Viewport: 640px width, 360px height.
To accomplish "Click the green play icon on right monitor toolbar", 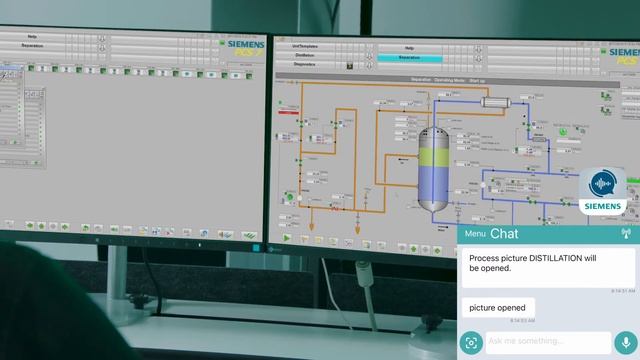I will pyautogui.click(x=287, y=238).
